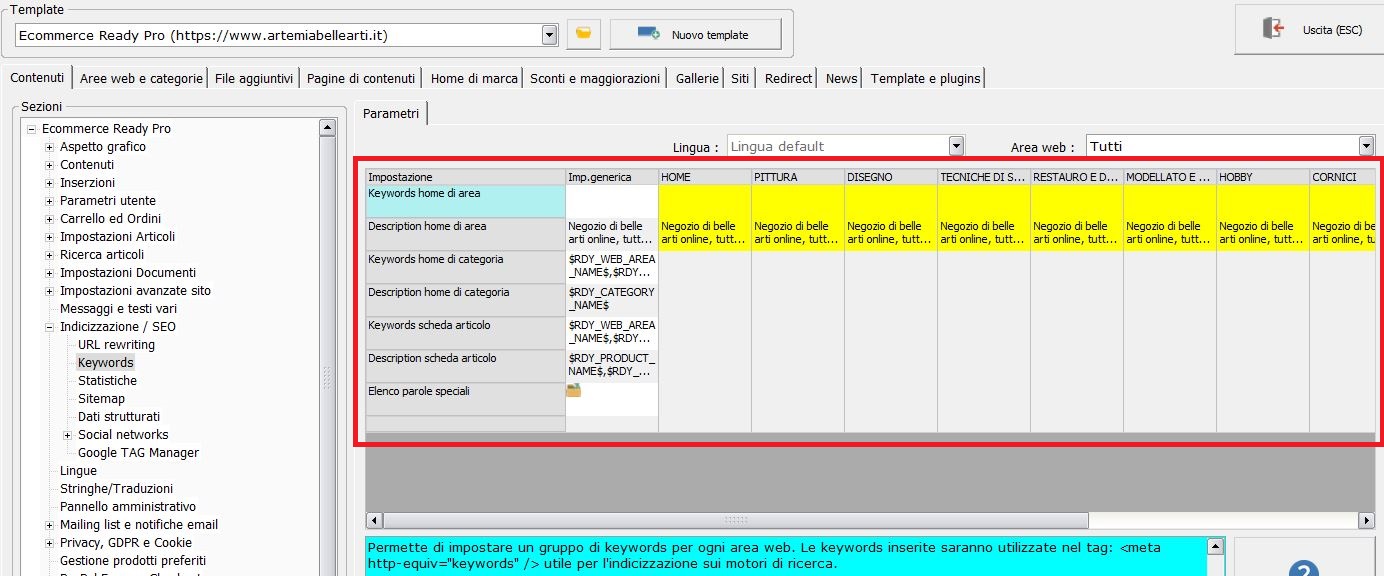Open the Template e plugins tab
The height and width of the screenshot is (576, 1384).
[x=925, y=78]
